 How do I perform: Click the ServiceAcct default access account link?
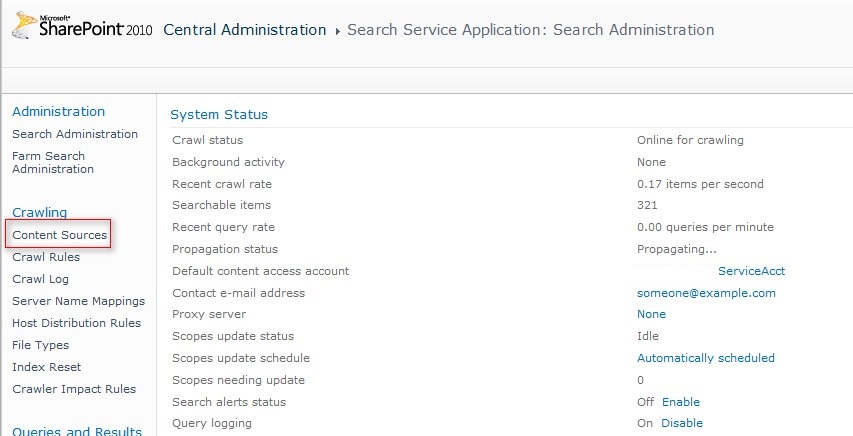[751, 271]
